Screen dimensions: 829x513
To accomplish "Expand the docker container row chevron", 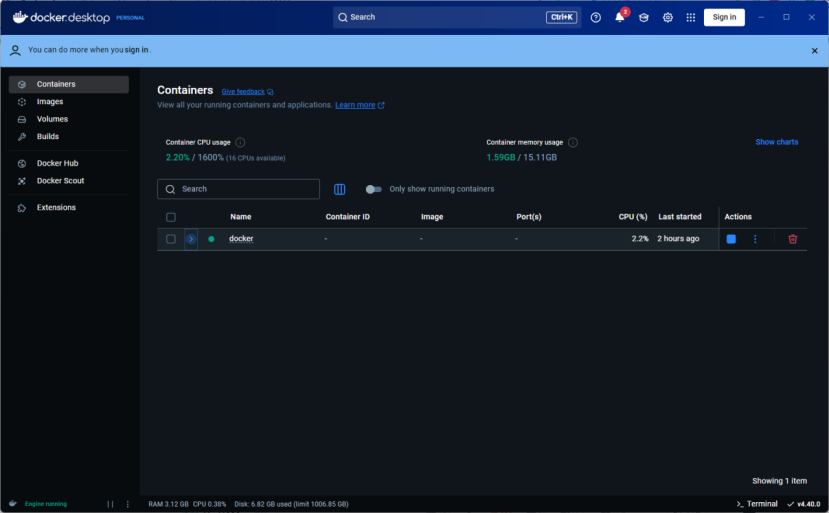I will pyautogui.click(x=191, y=239).
